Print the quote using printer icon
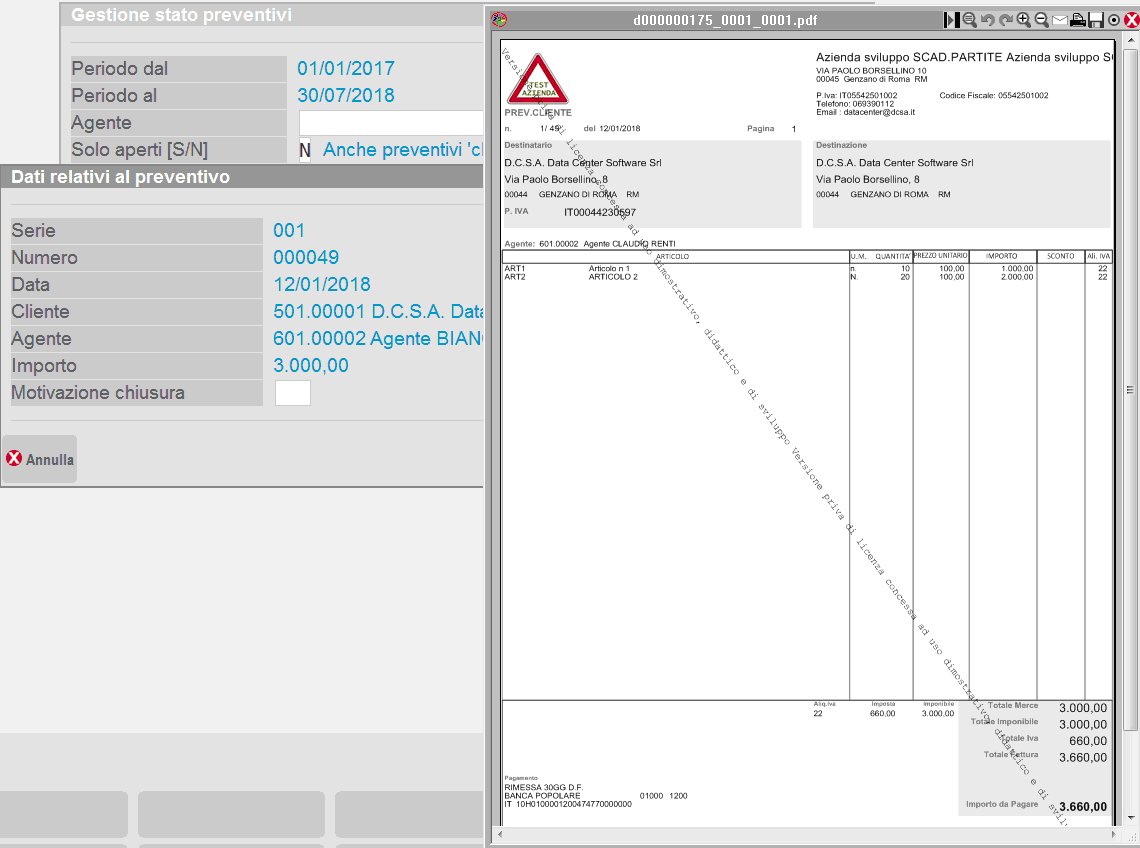Image resolution: width=1140 pixels, height=848 pixels. click(1078, 20)
